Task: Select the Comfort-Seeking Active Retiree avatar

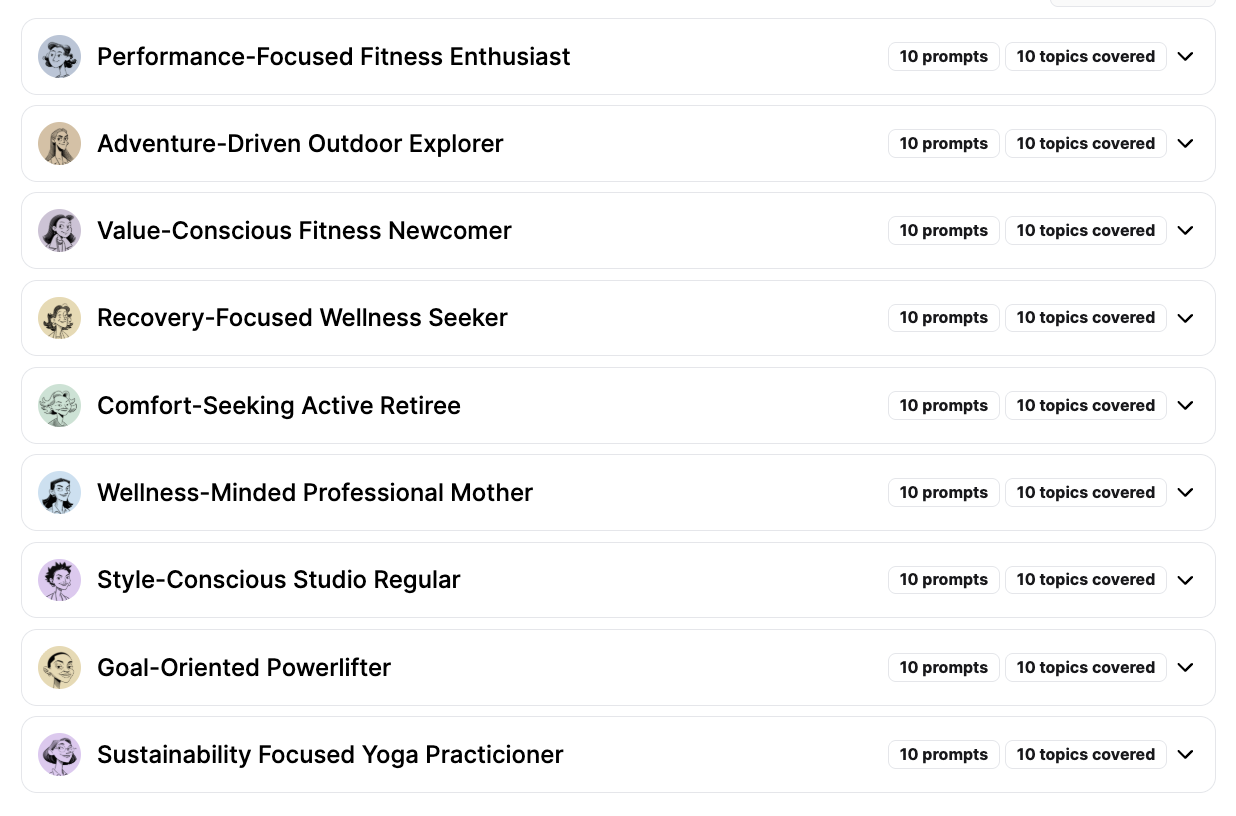Action: click(x=59, y=405)
